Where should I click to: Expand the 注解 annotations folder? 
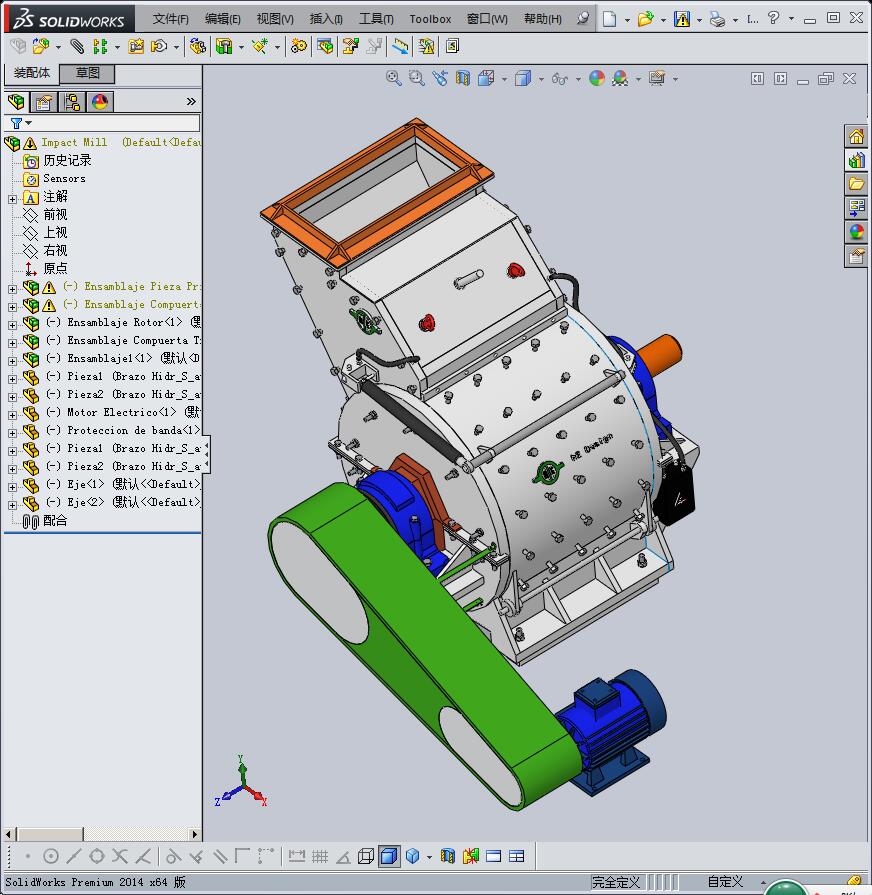click(x=12, y=198)
